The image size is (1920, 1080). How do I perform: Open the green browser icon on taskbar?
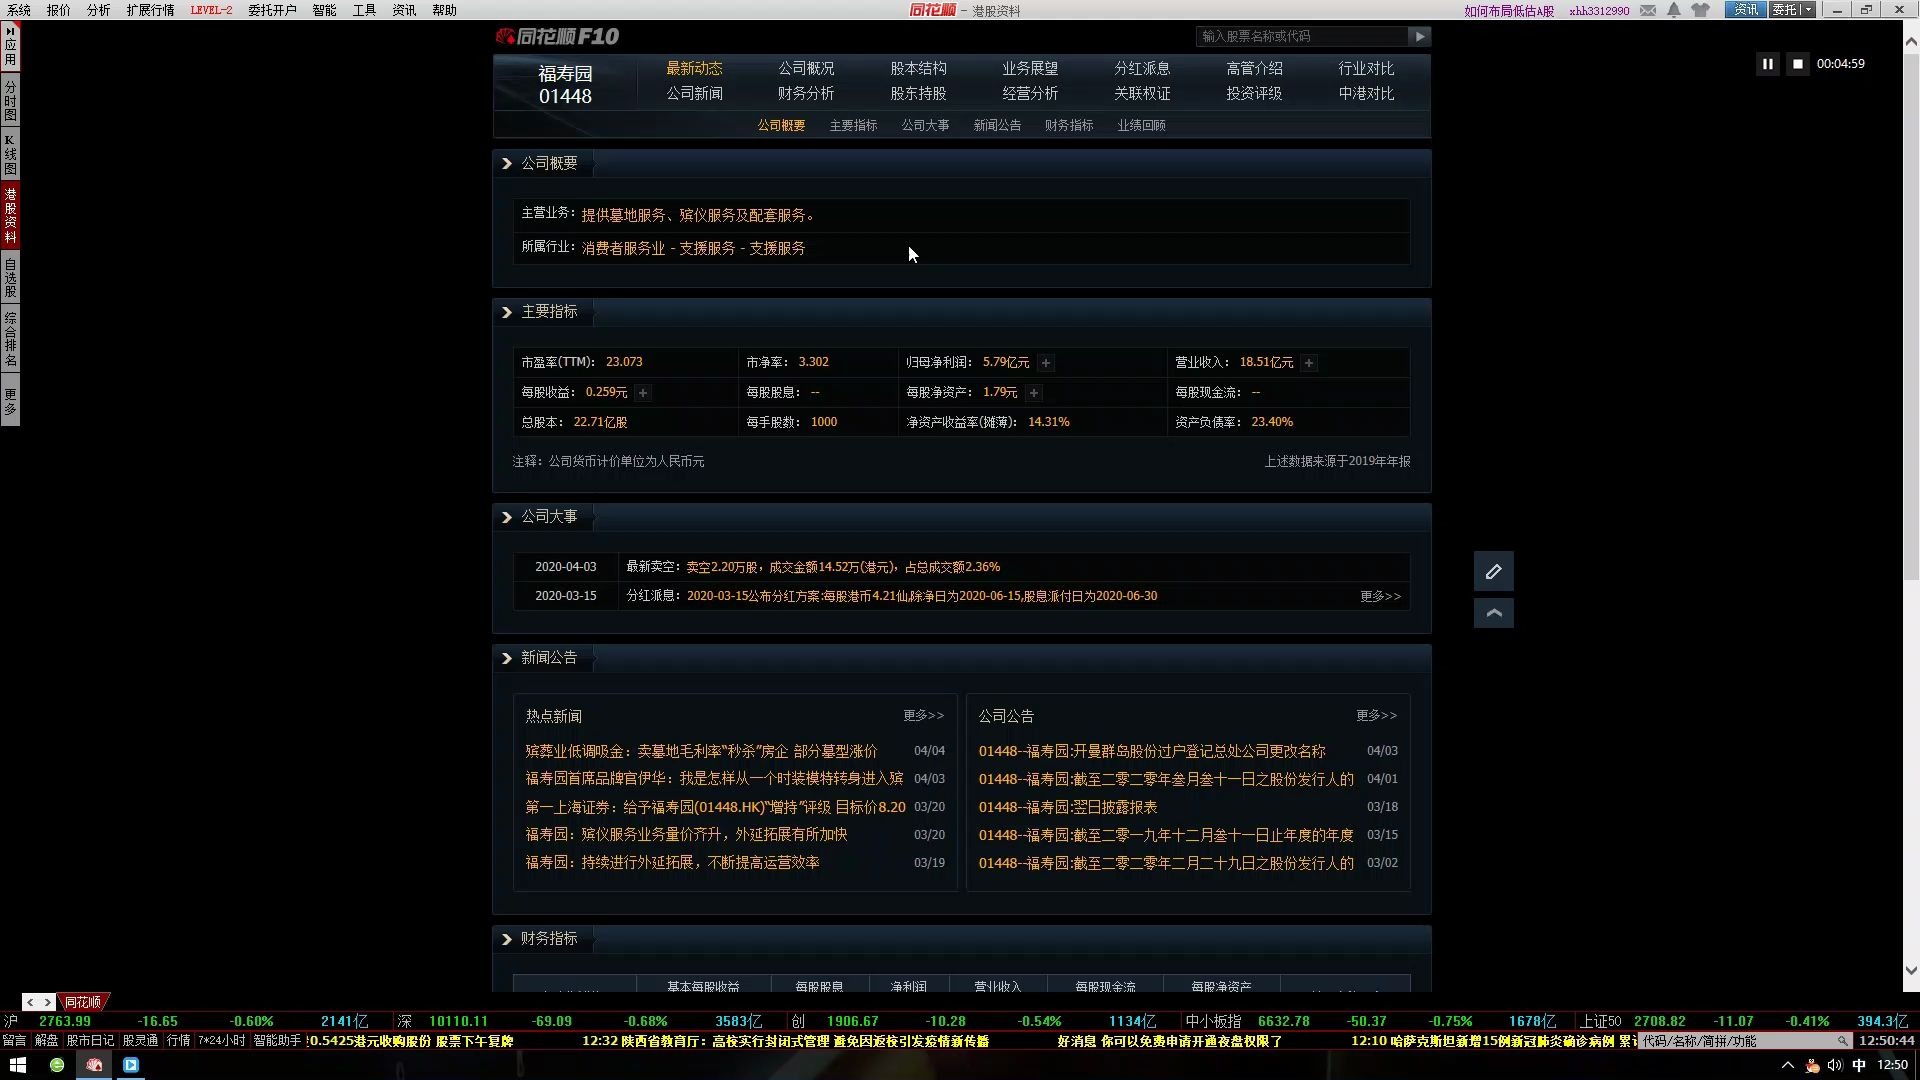point(57,1066)
